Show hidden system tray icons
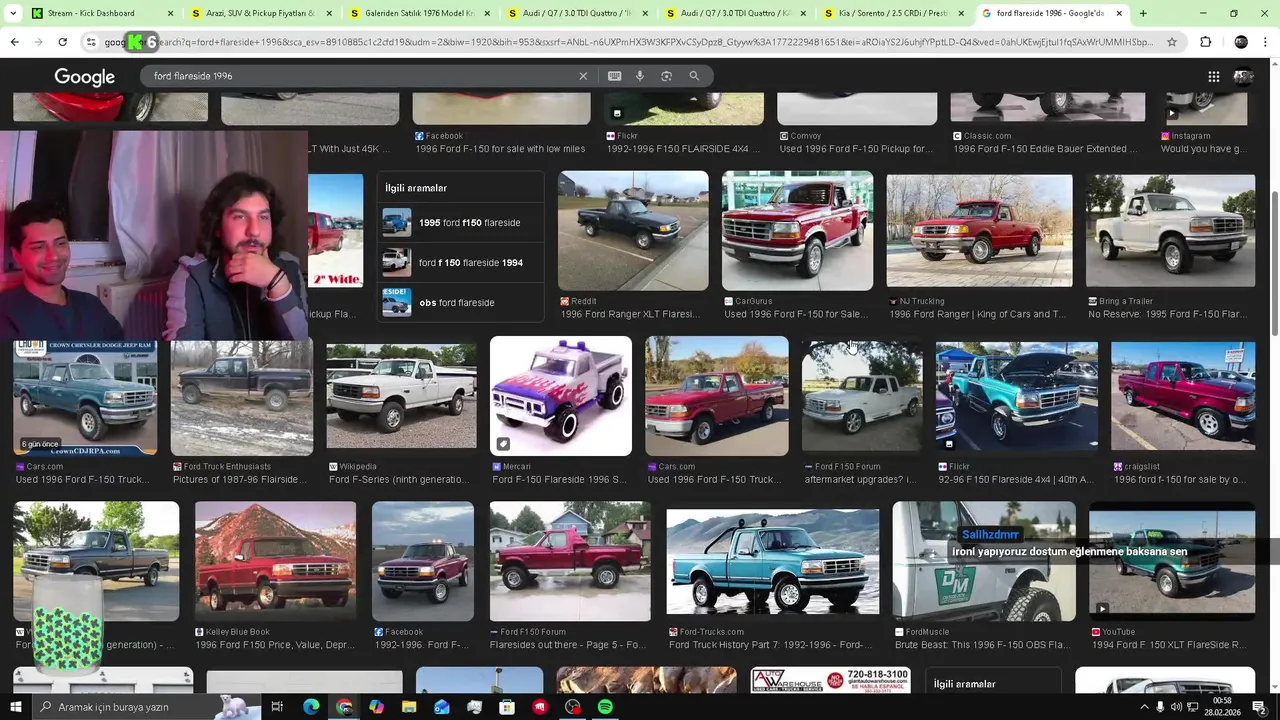Viewport: 1280px width, 720px height. click(x=1144, y=707)
